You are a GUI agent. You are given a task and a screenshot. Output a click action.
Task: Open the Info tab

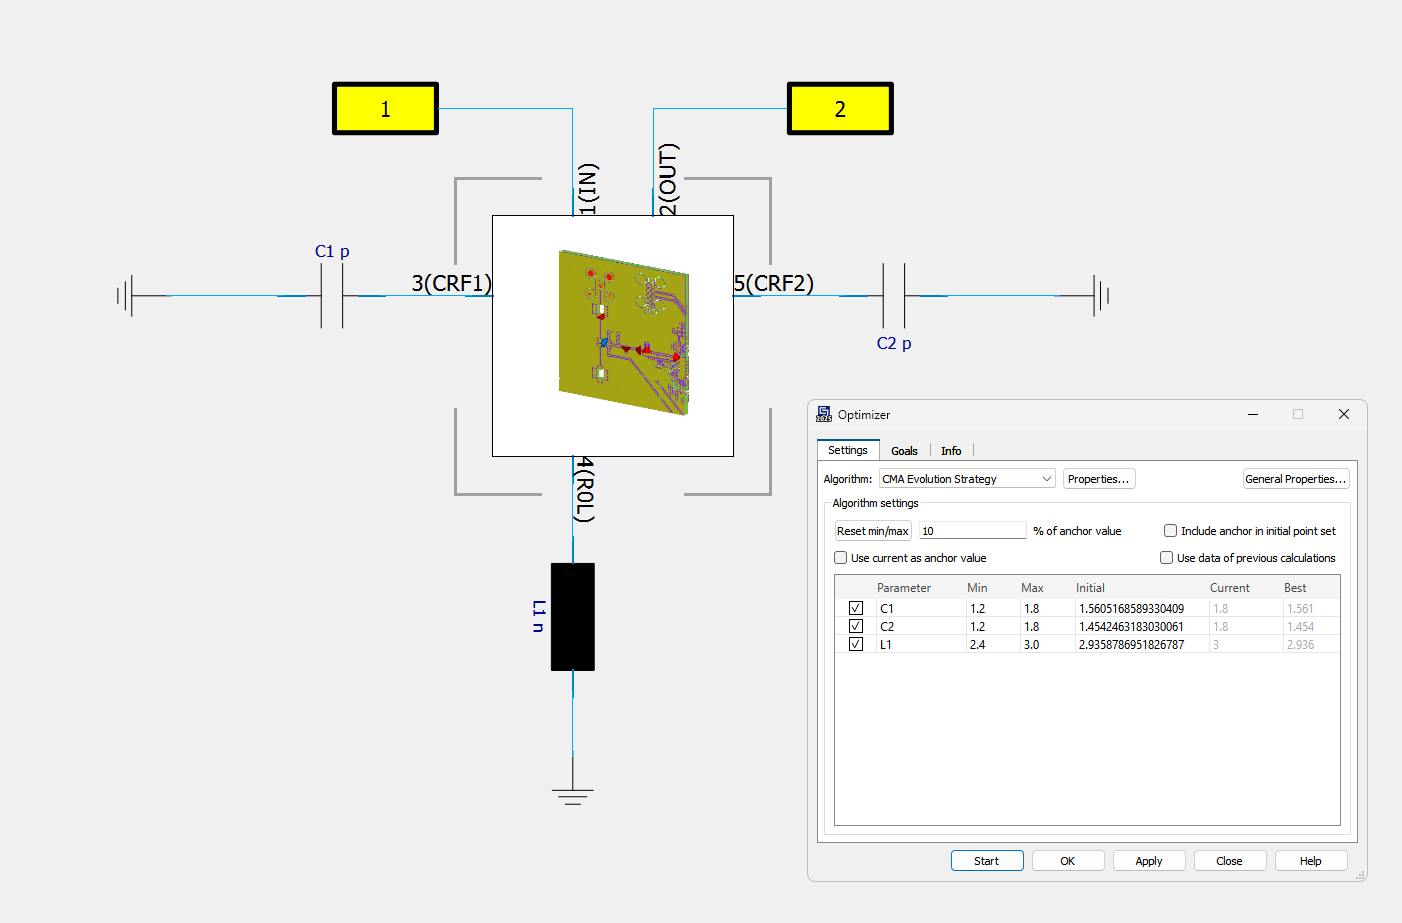point(951,451)
